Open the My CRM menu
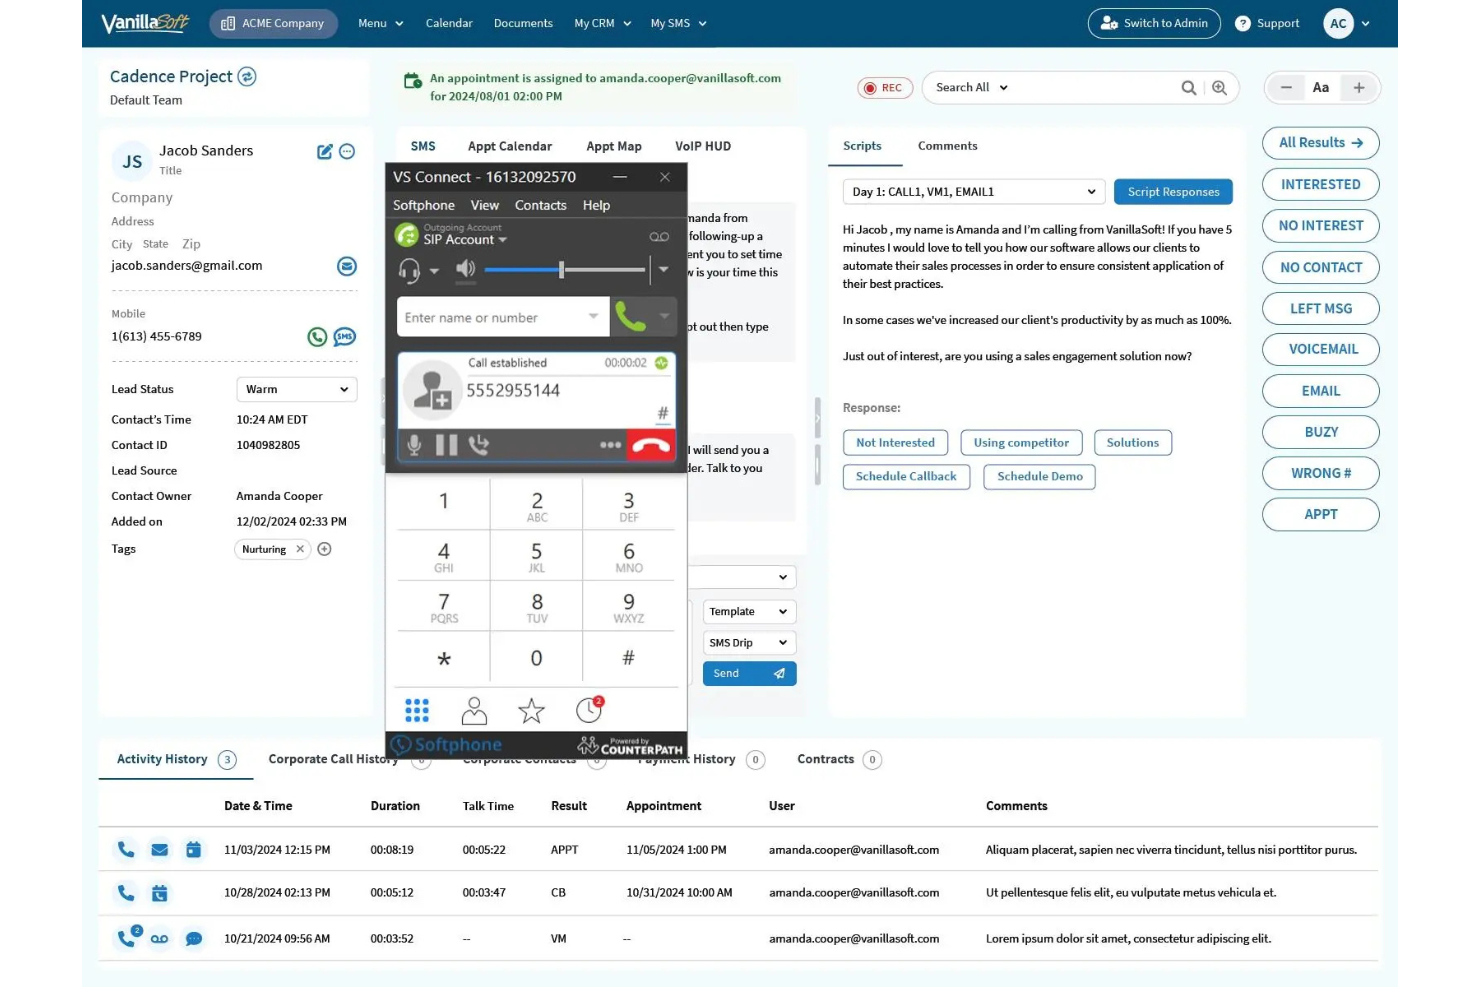Image resolution: width=1480 pixels, height=987 pixels. (x=603, y=23)
